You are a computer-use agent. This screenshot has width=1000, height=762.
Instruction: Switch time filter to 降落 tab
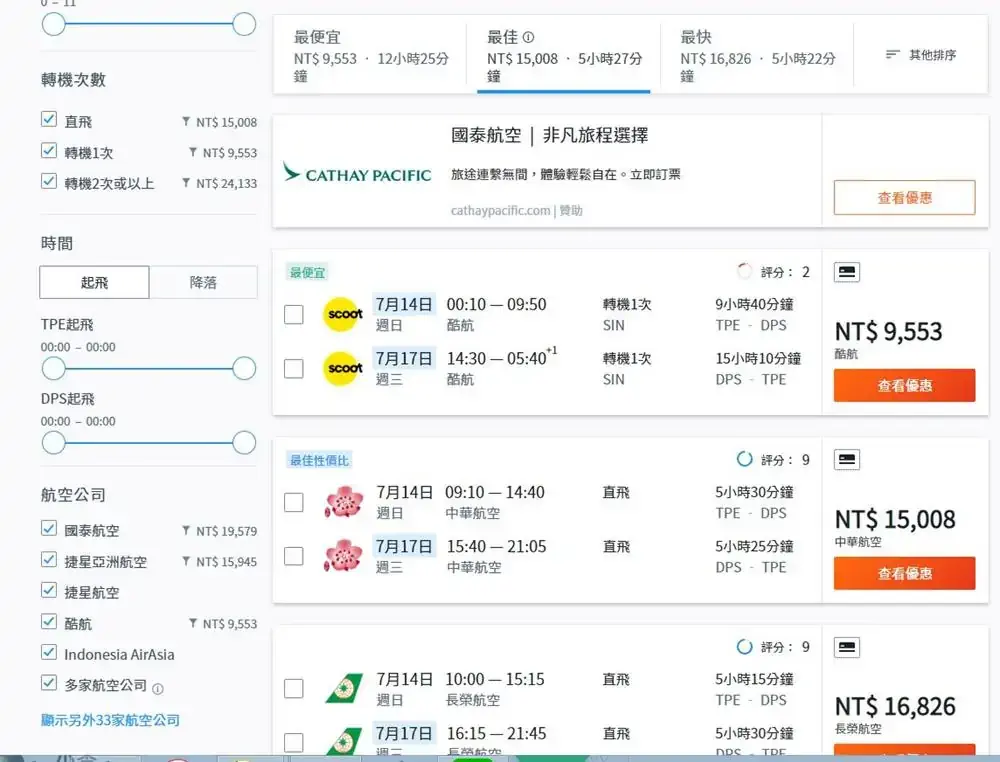click(x=203, y=282)
